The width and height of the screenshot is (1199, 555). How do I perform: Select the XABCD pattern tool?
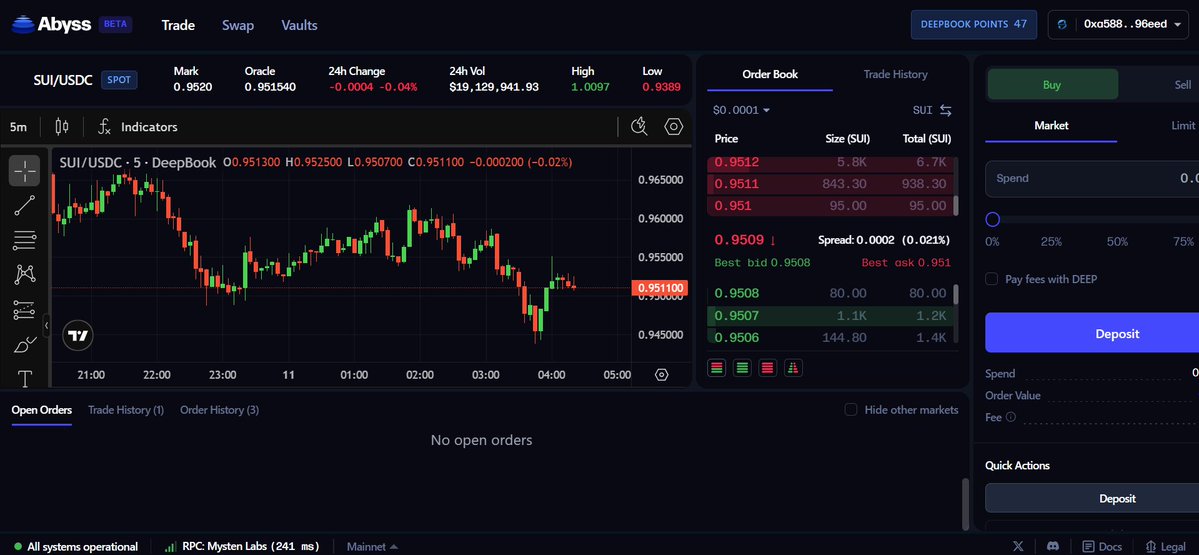pyautogui.click(x=24, y=274)
